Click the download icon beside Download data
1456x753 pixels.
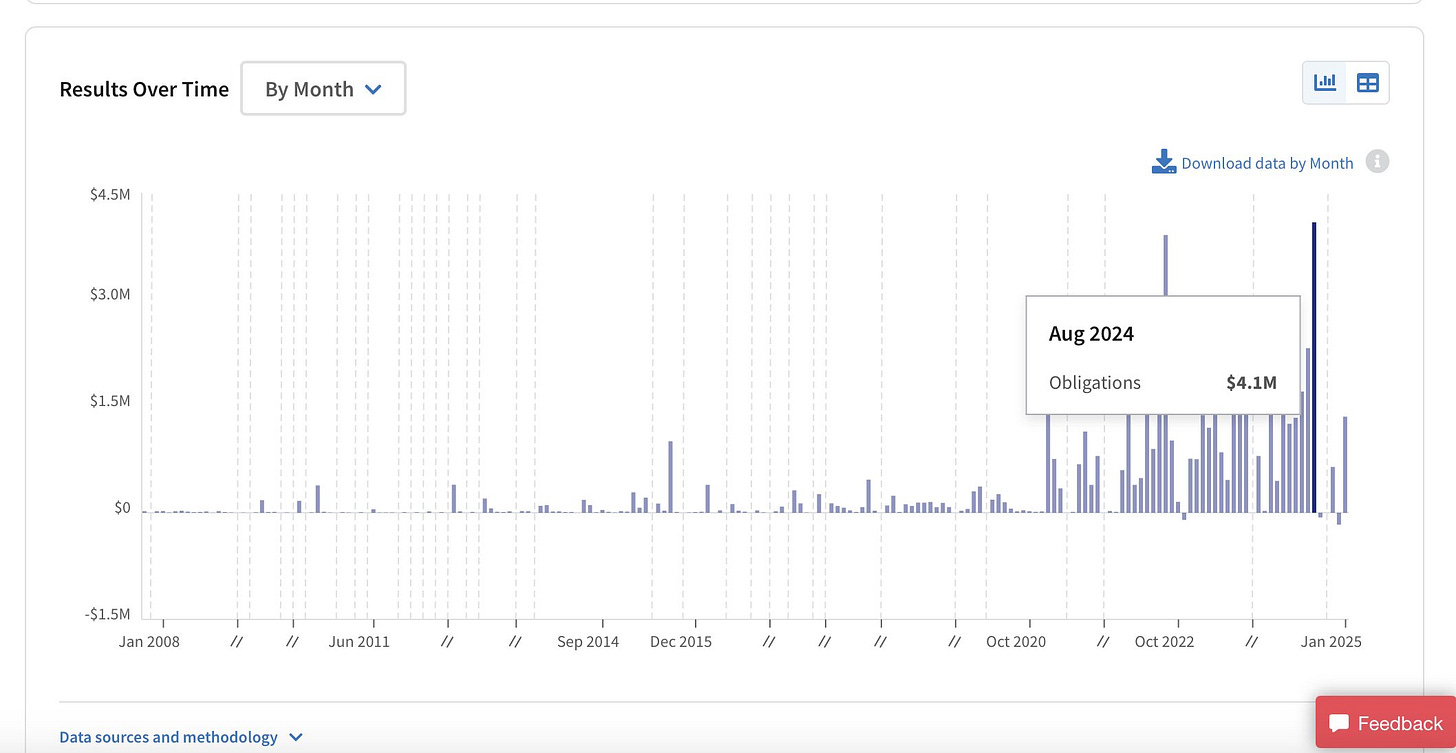point(1164,162)
